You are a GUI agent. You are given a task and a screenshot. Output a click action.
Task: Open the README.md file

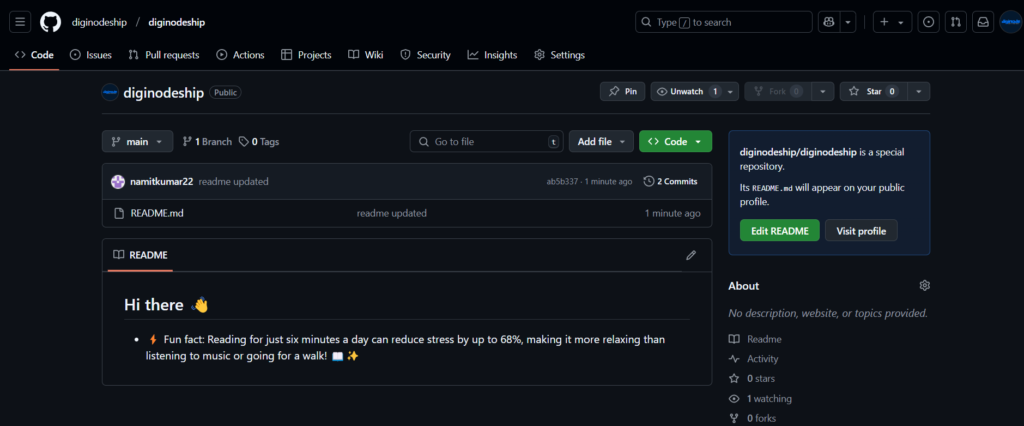pyautogui.click(x=157, y=213)
